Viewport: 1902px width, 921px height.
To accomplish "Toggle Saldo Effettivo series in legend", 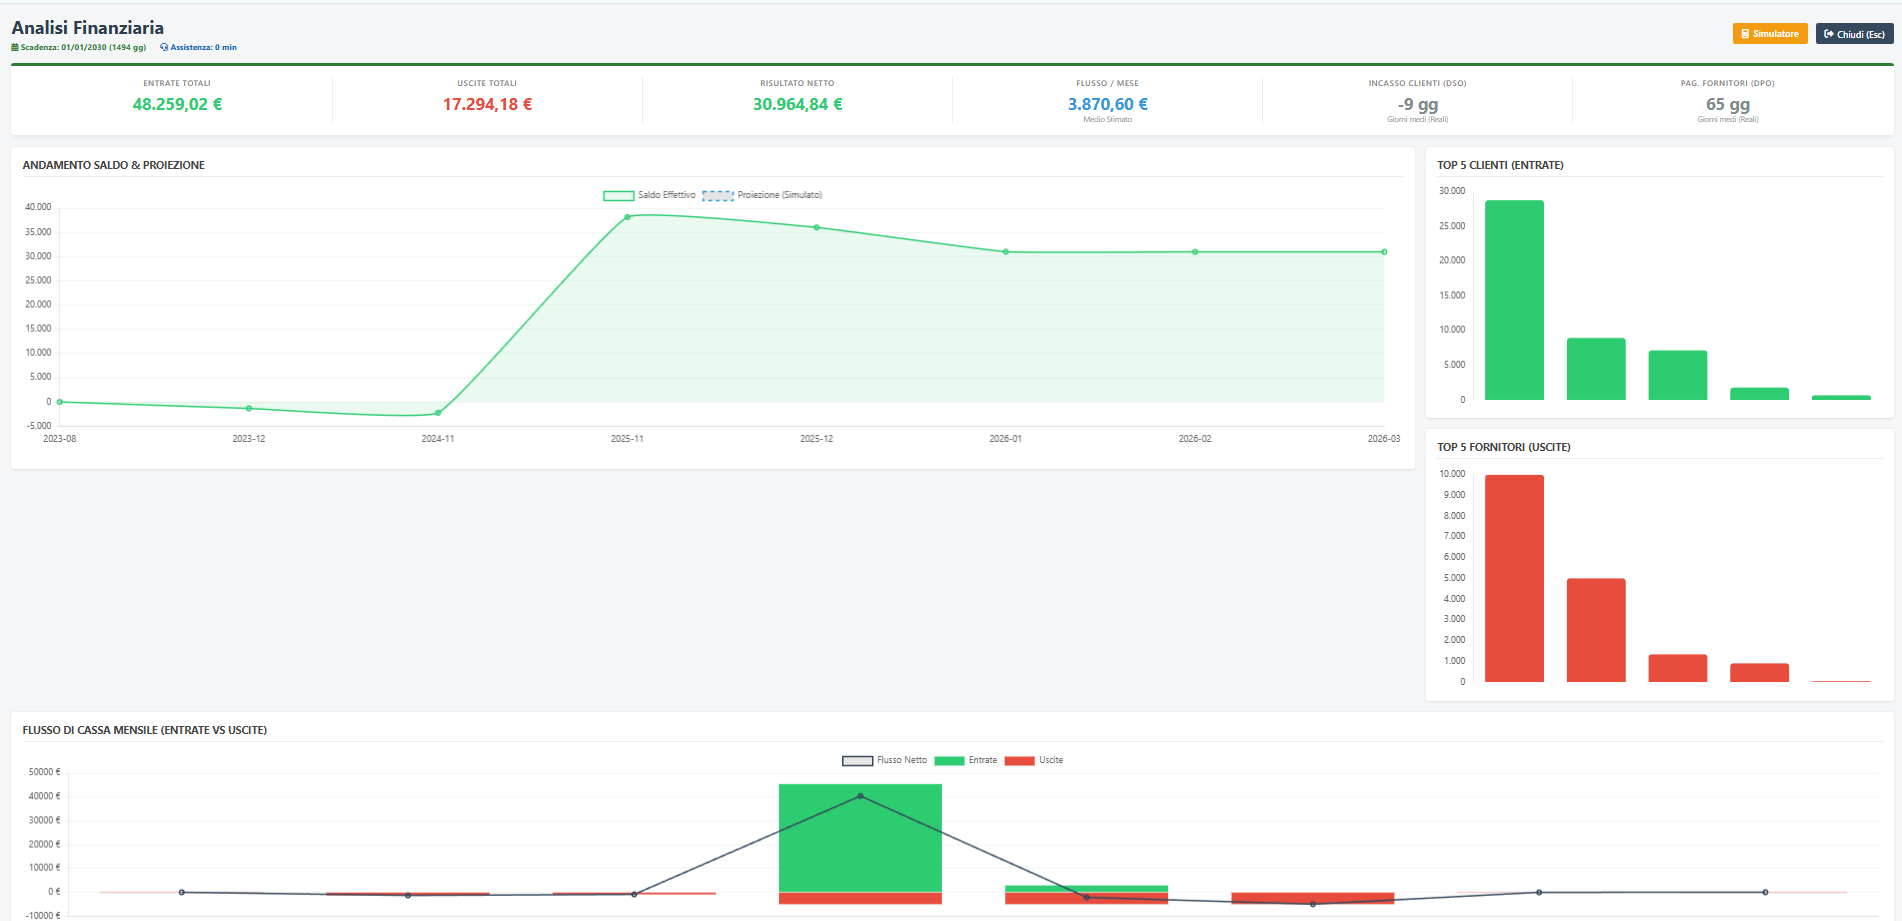I will [649, 195].
